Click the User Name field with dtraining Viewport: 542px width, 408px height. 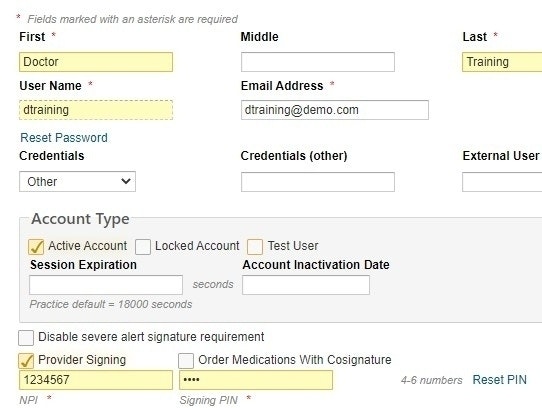(x=96, y=110)
